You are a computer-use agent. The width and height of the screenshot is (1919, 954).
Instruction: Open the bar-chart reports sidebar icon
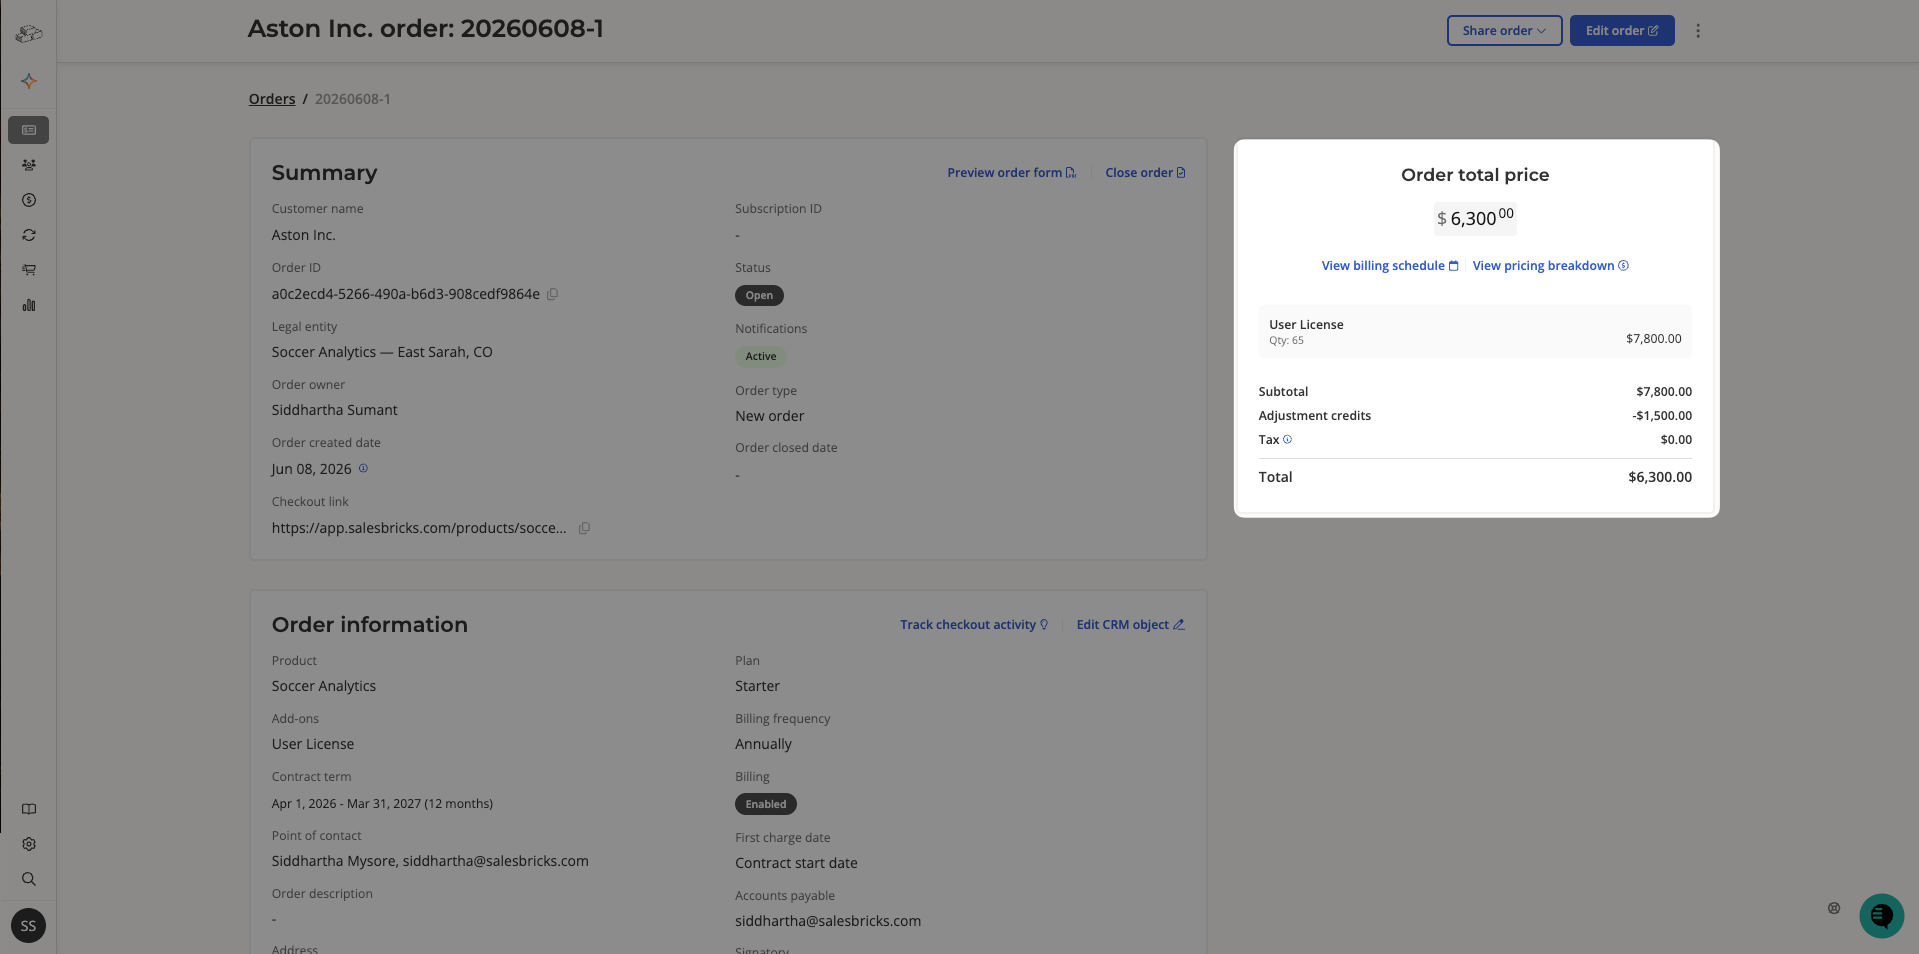pos(29,305)
